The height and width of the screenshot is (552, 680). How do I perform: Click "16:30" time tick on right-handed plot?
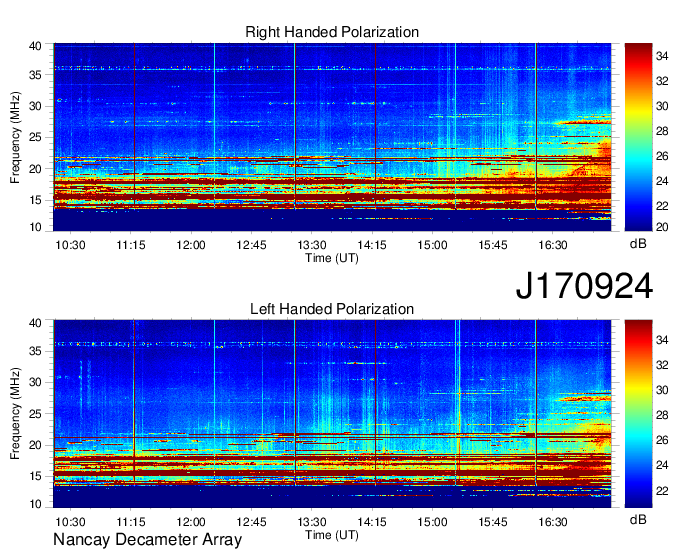(553, 245)
